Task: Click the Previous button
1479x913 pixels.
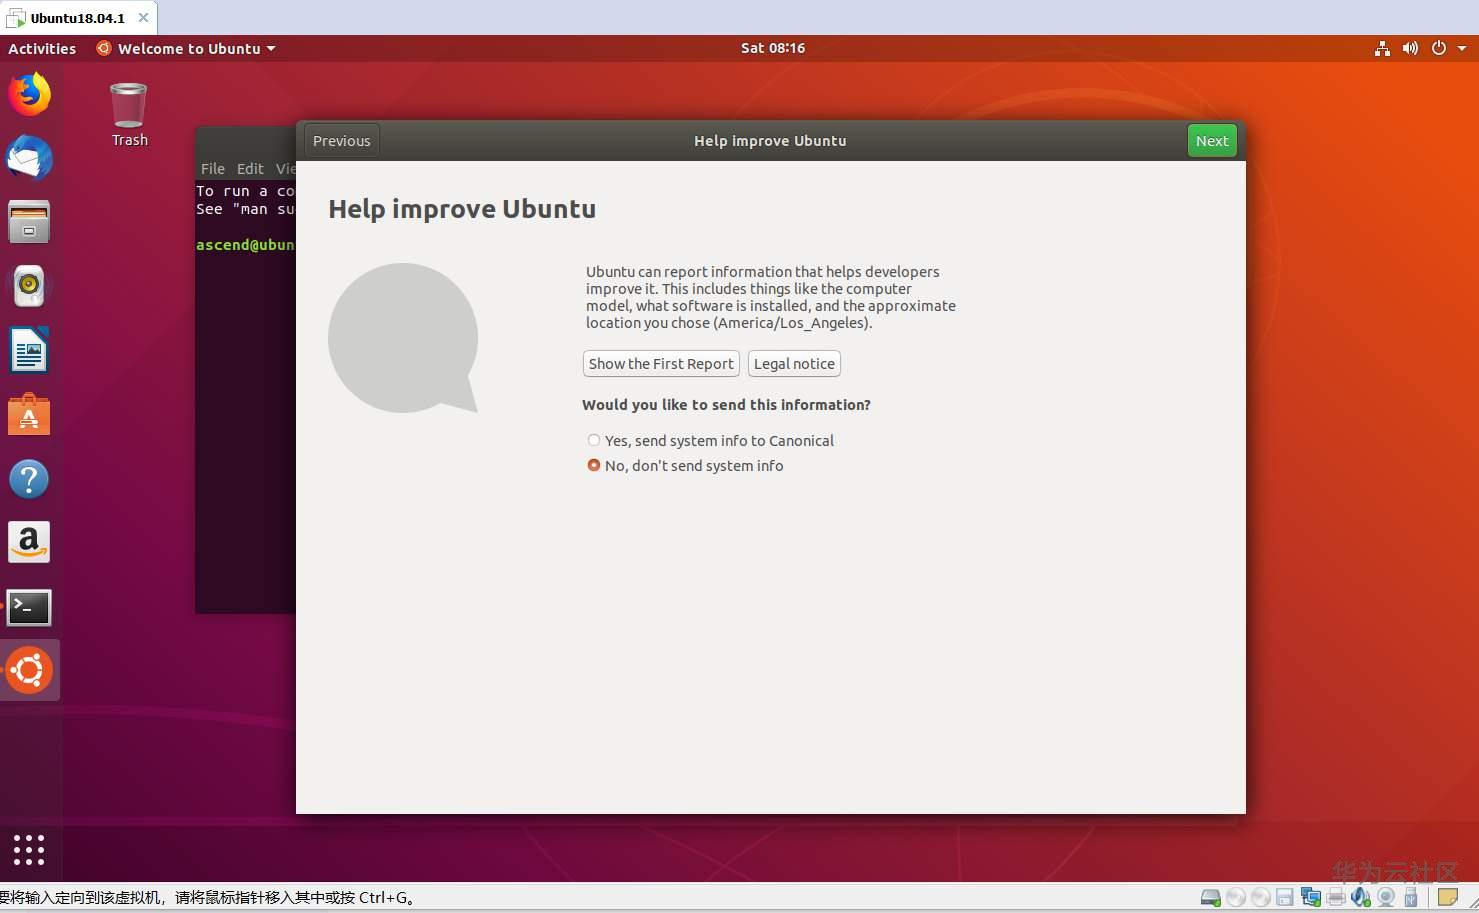Action: [x=341, y=141]
